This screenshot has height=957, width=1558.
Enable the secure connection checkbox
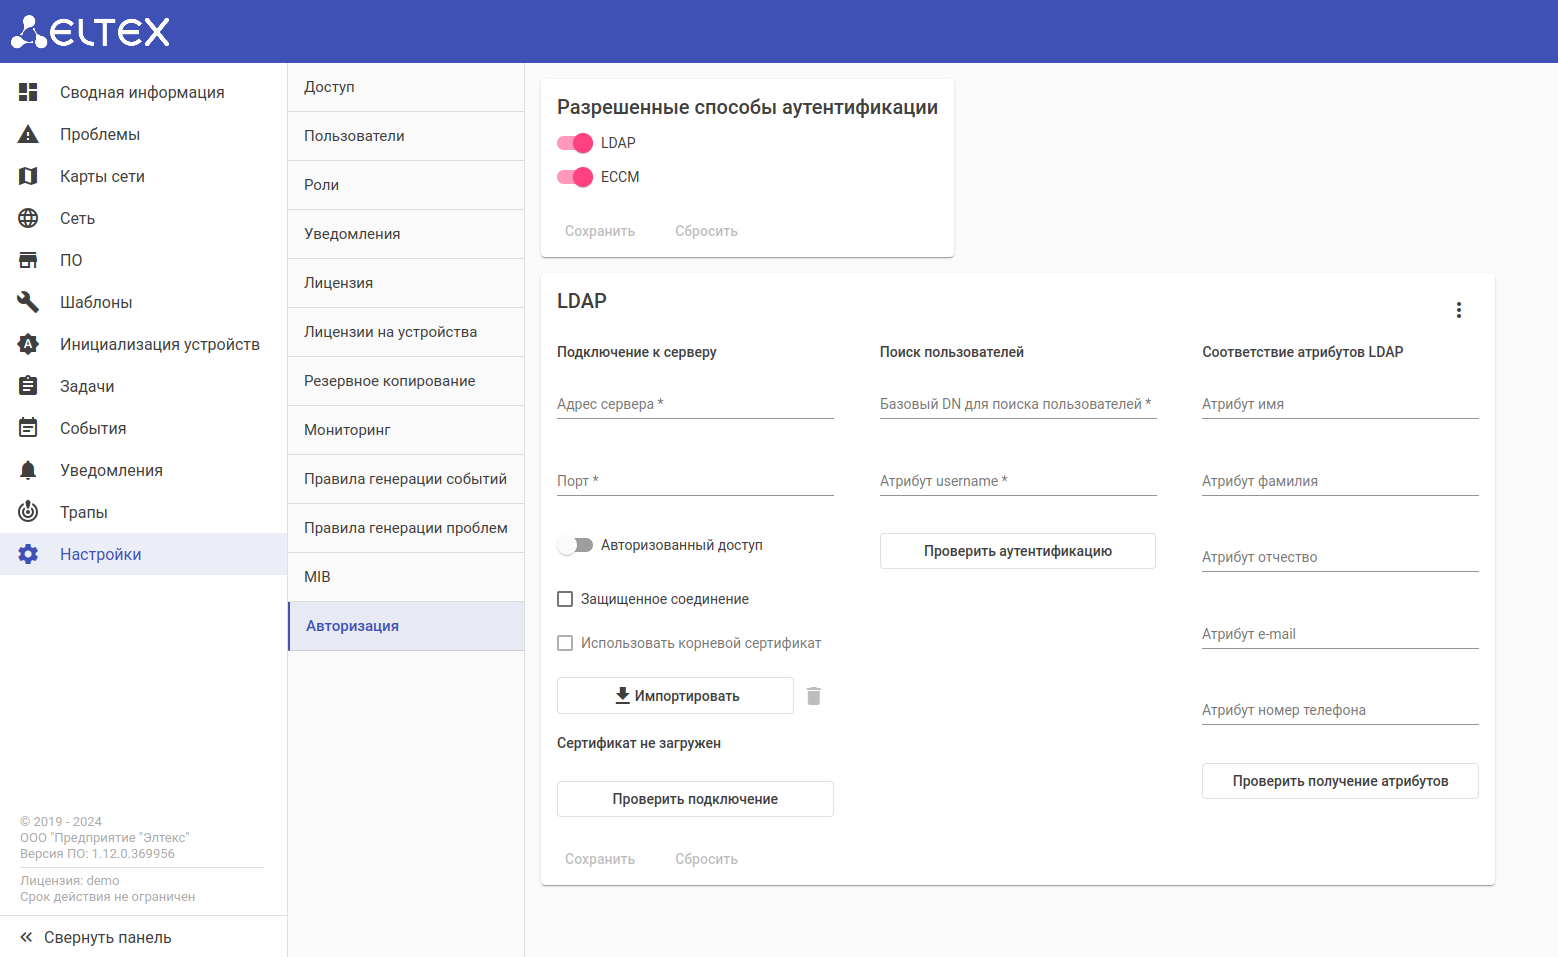coord(565,599)
